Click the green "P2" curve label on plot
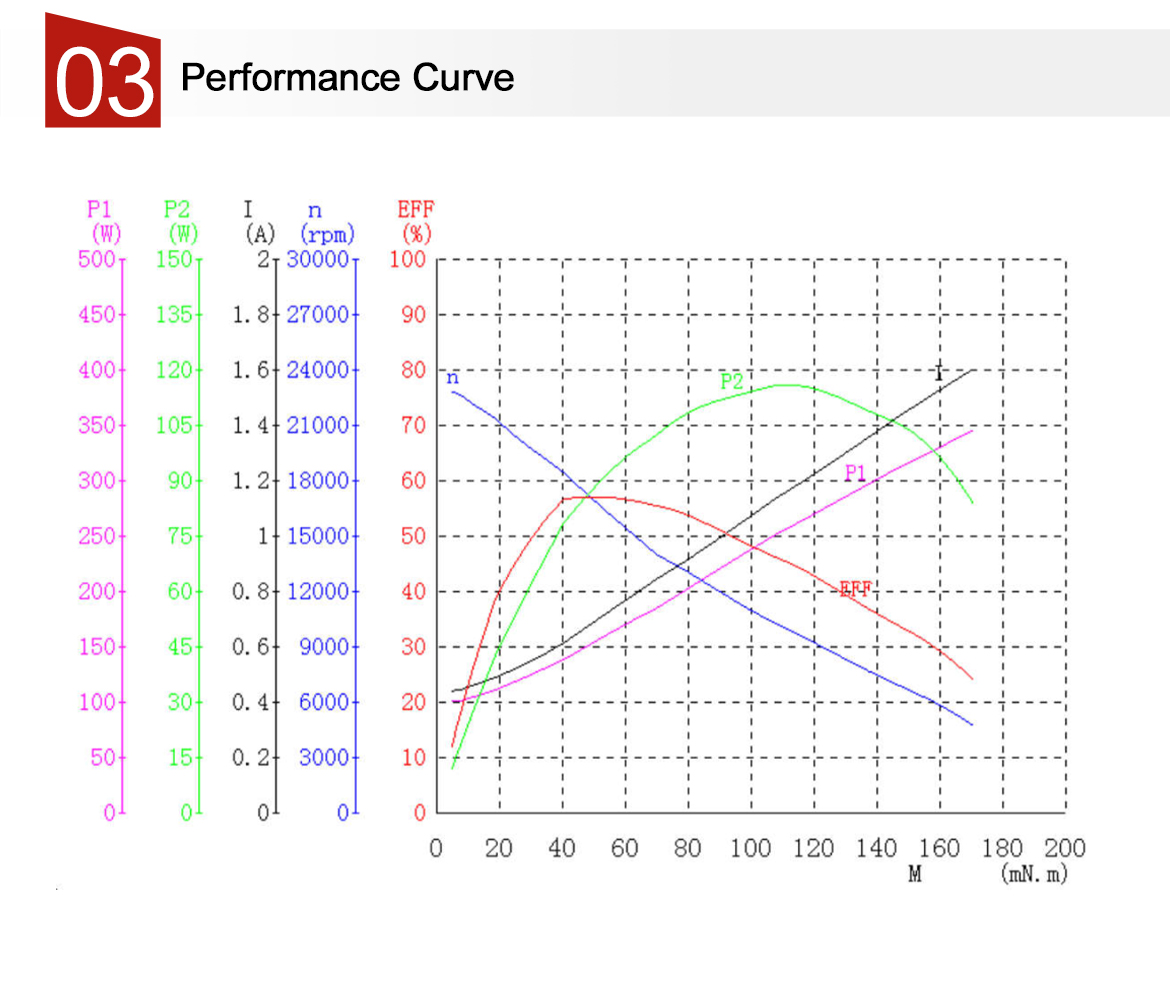Viewport: 1170px width, 987px height. click(x=732, y=381)
